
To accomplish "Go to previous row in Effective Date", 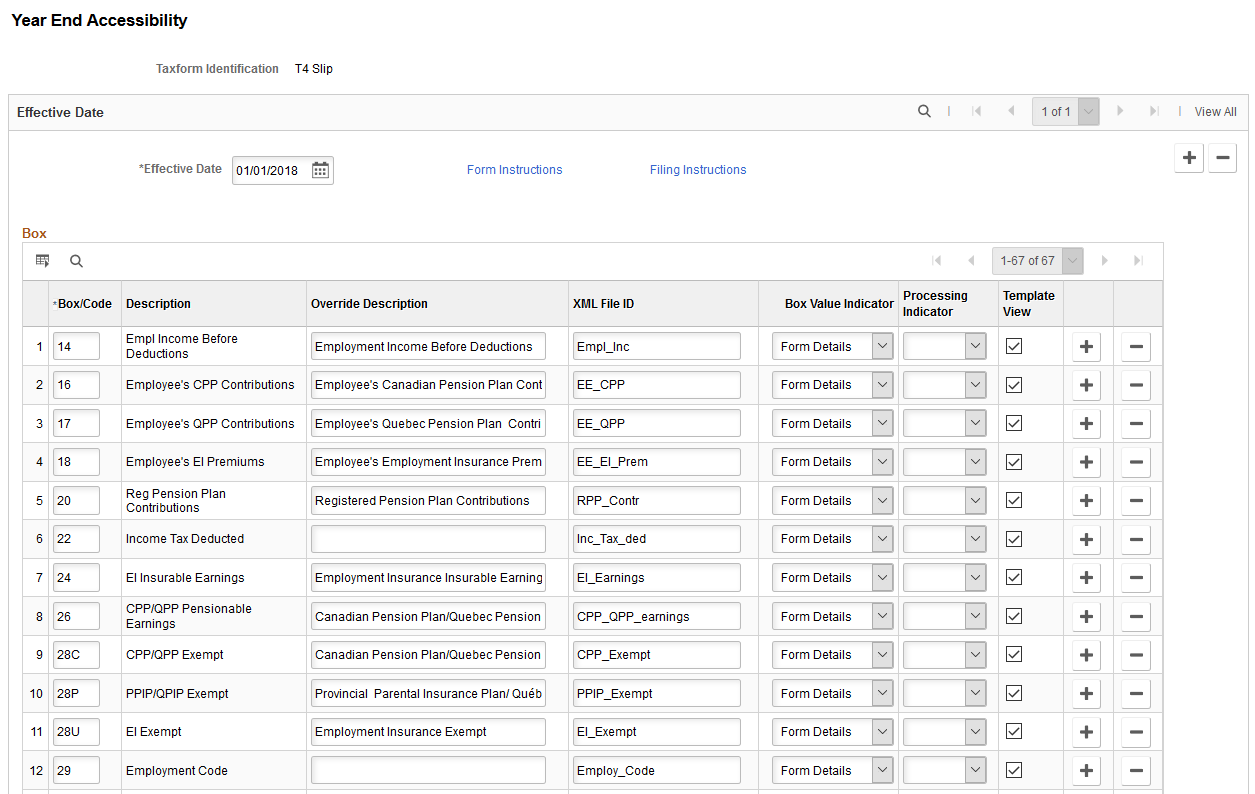I will pyautogui.click(x=1011, y=112).
